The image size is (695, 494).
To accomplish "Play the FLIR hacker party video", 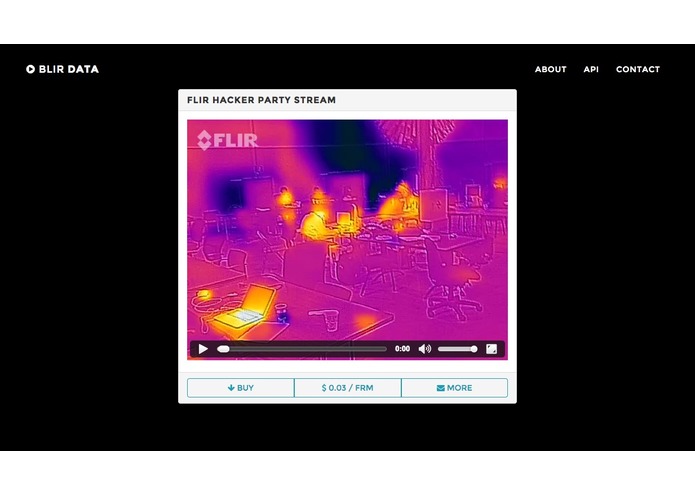I will [x=203, y=349].
